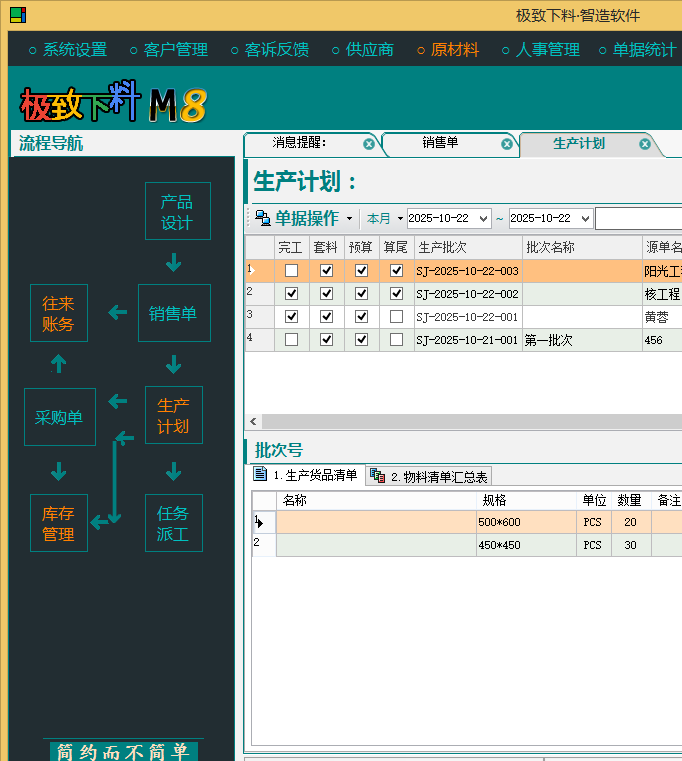
Task: Open the start date dropdown
Action: tap(484, 219)
